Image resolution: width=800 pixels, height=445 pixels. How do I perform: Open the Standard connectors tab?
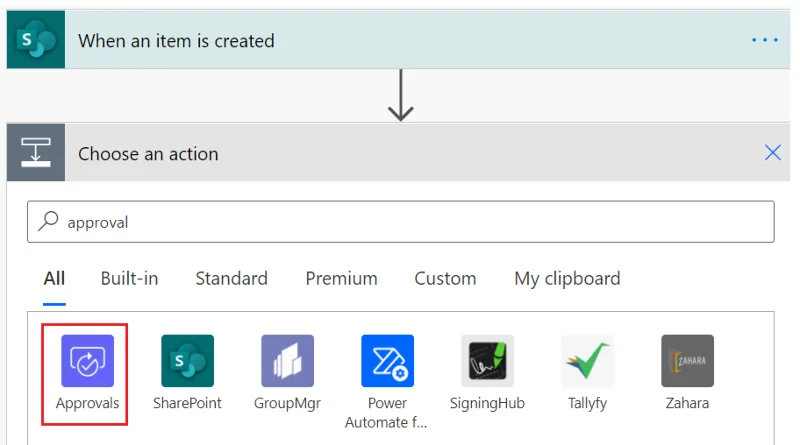231,279
